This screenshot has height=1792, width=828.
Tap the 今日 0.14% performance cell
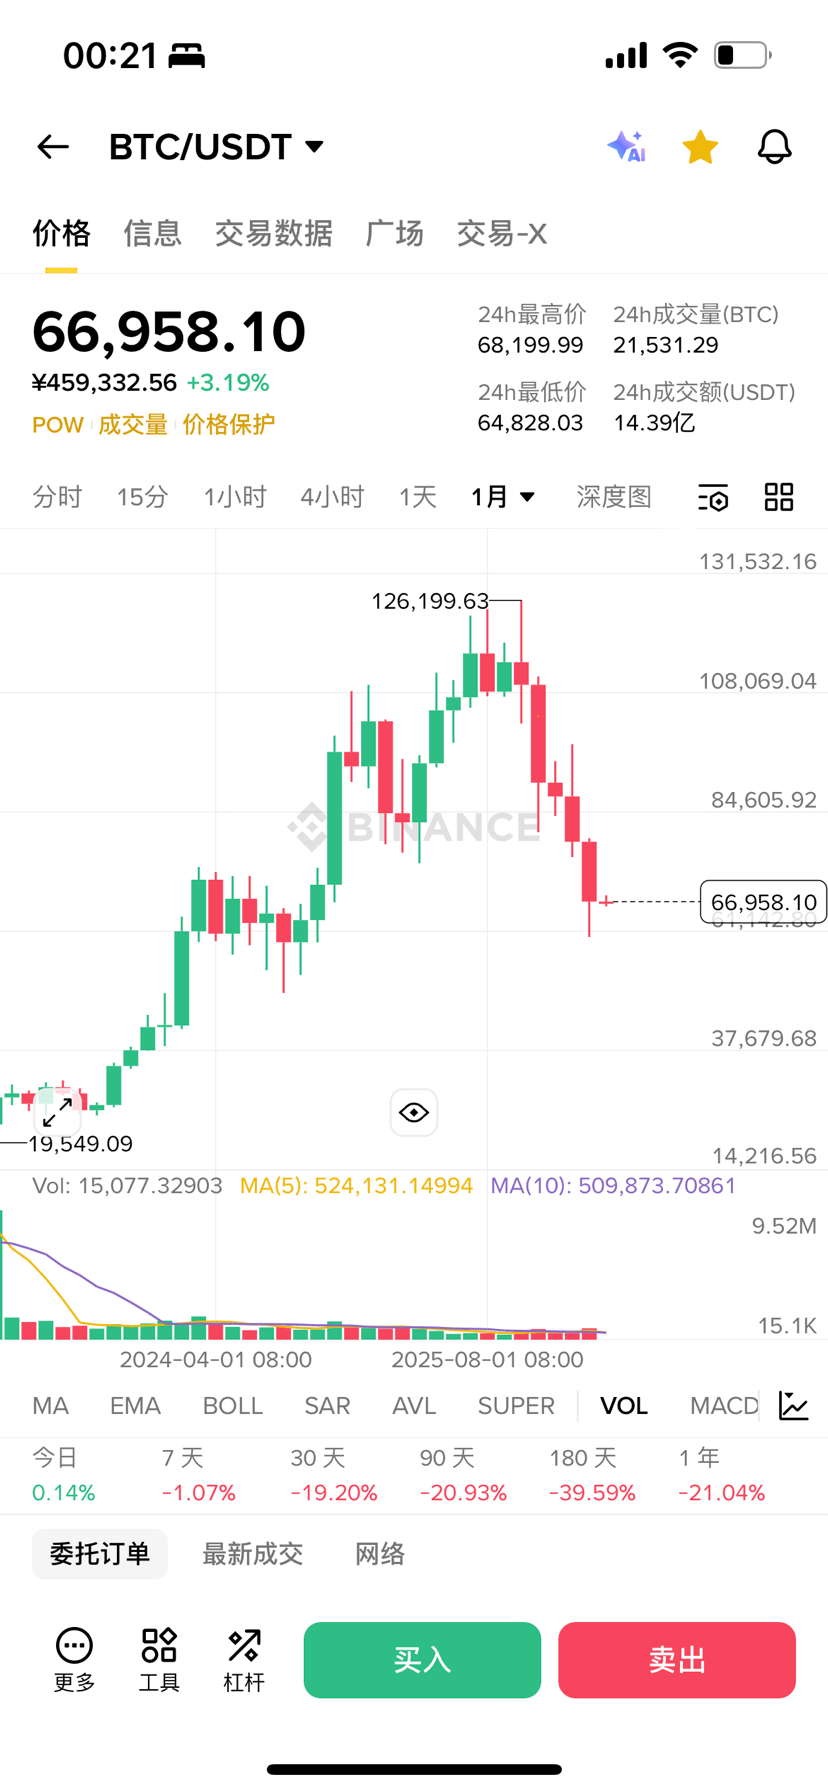pos(64,1475)
